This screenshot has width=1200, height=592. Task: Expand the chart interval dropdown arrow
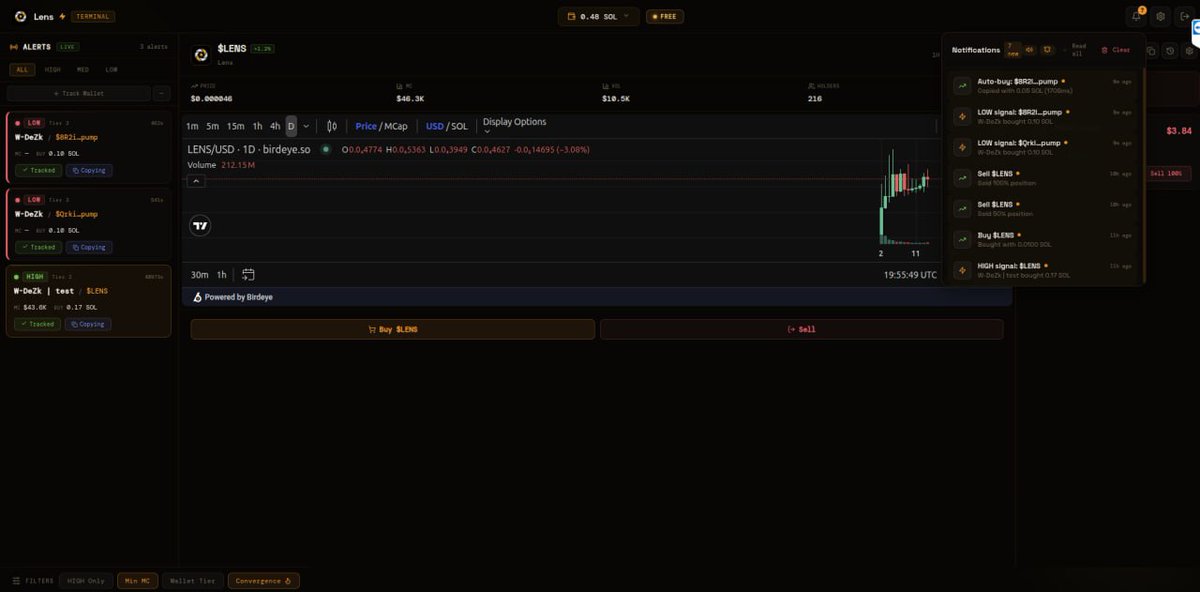click(x=306, y=126)
